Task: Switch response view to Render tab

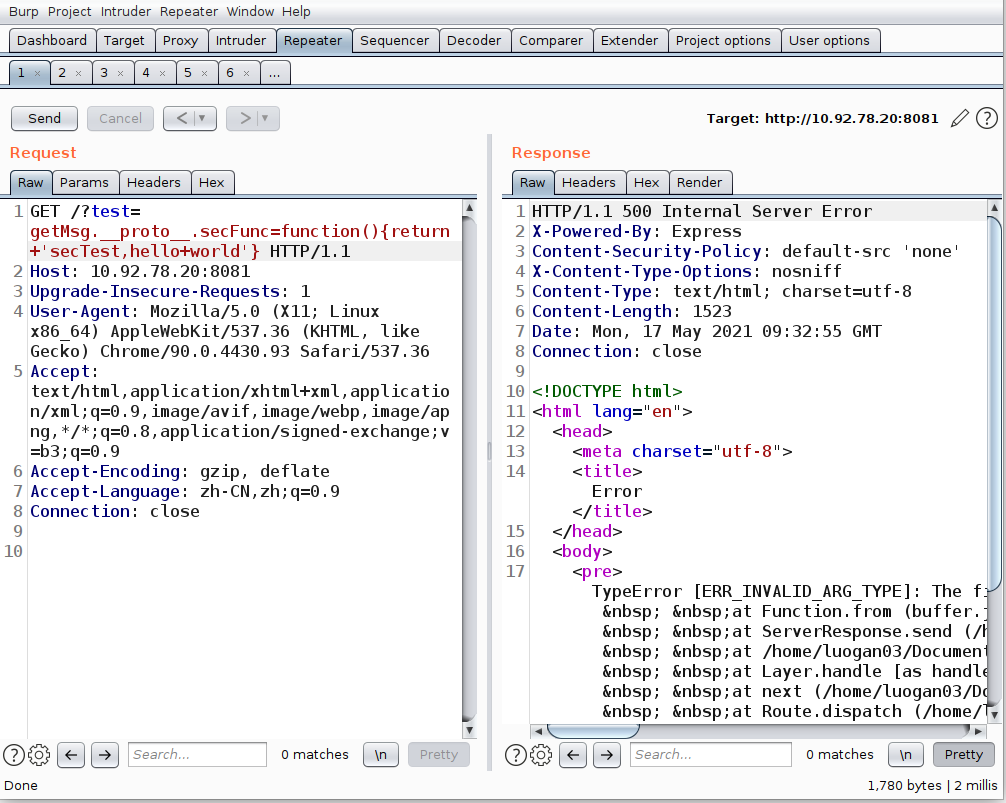Action: pos(699,182)
